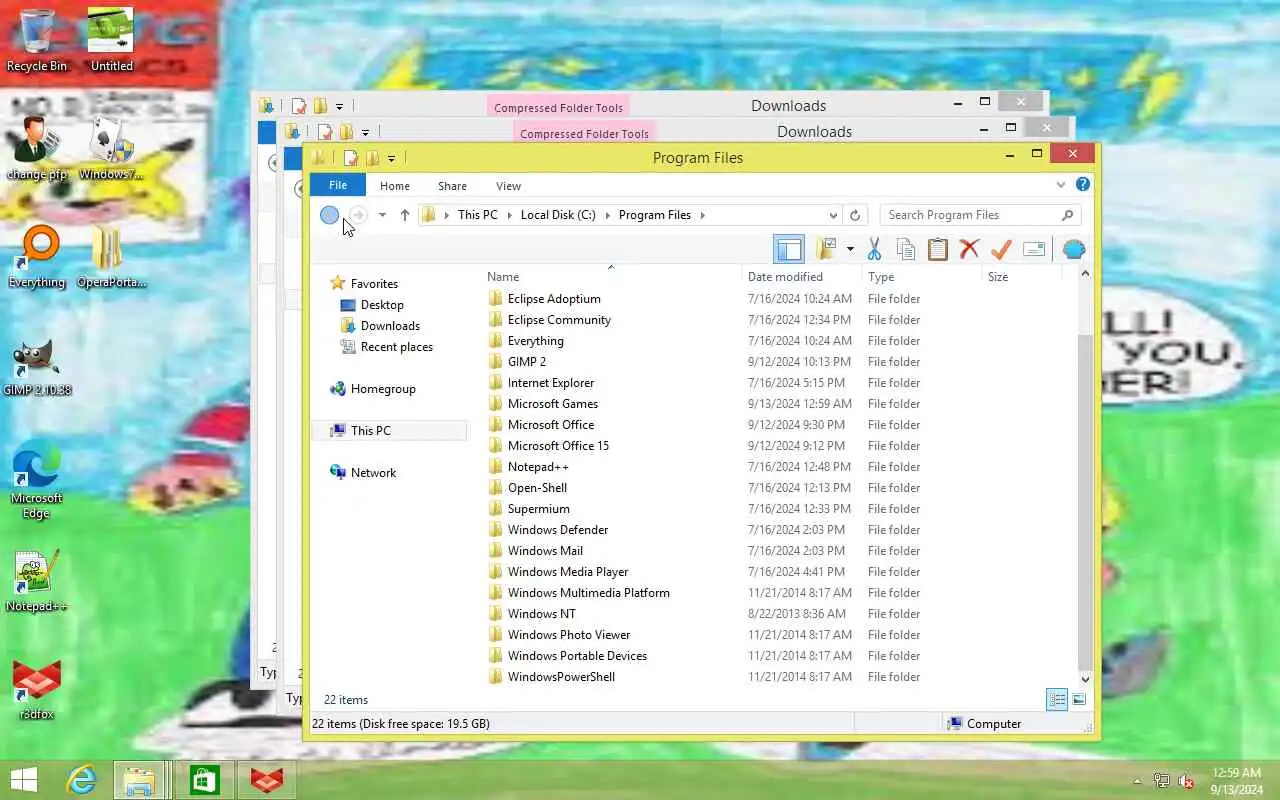Toggle the navigation pane toolbar button
1280x800 pixels.
tap(789, 249)
